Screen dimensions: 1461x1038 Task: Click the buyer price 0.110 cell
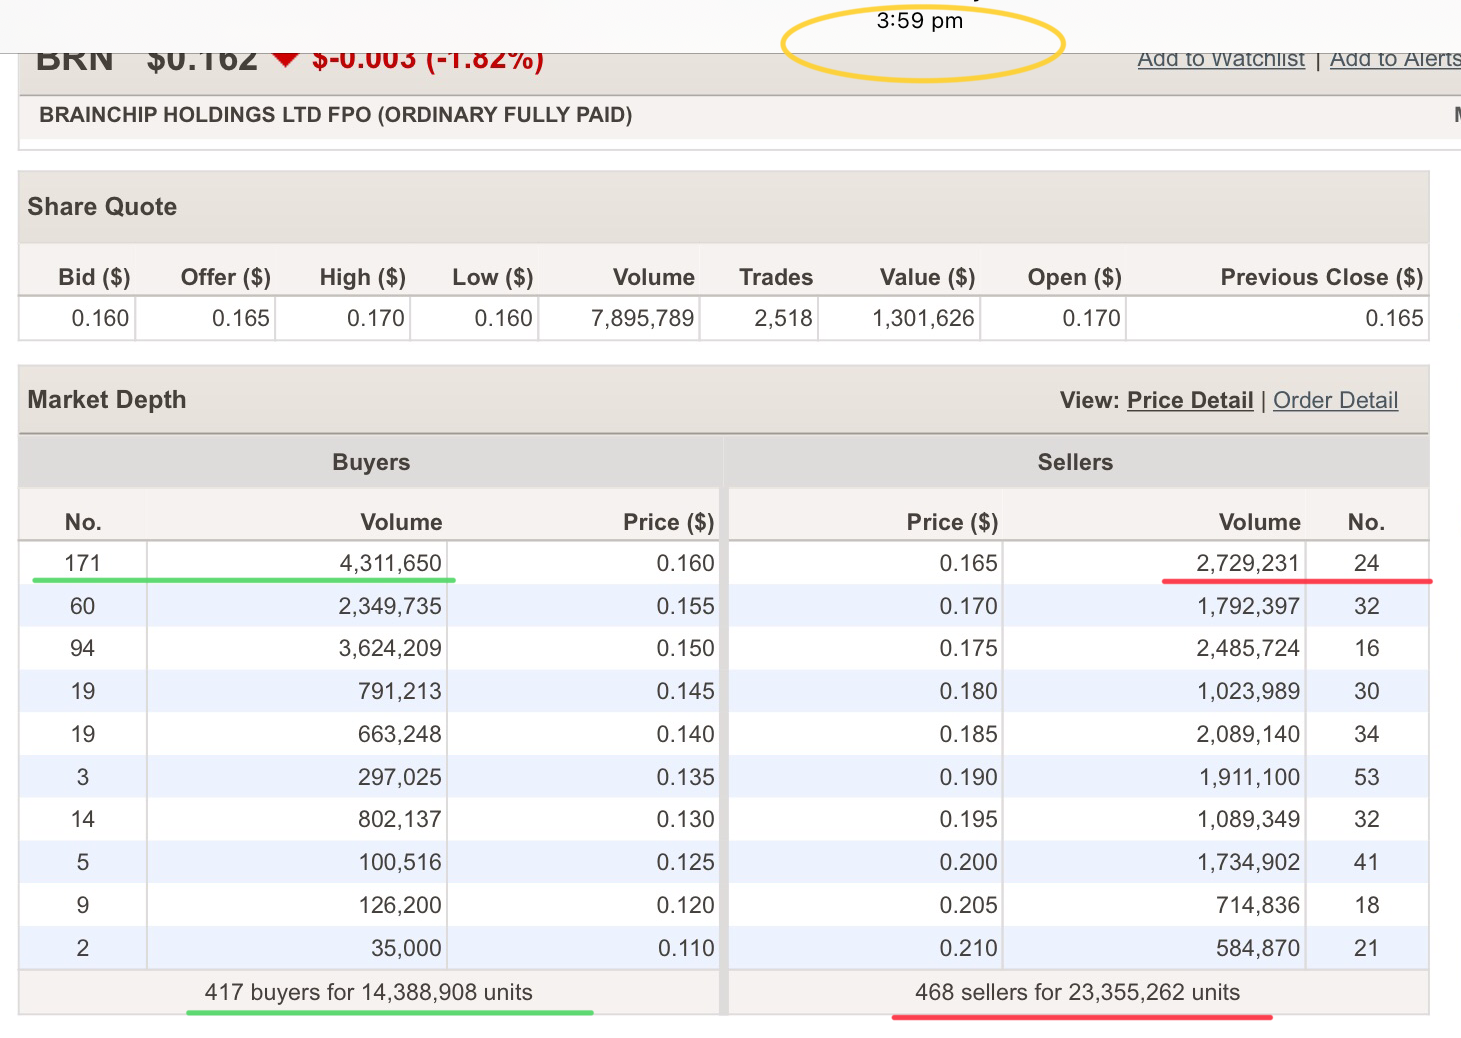(685, 948)
